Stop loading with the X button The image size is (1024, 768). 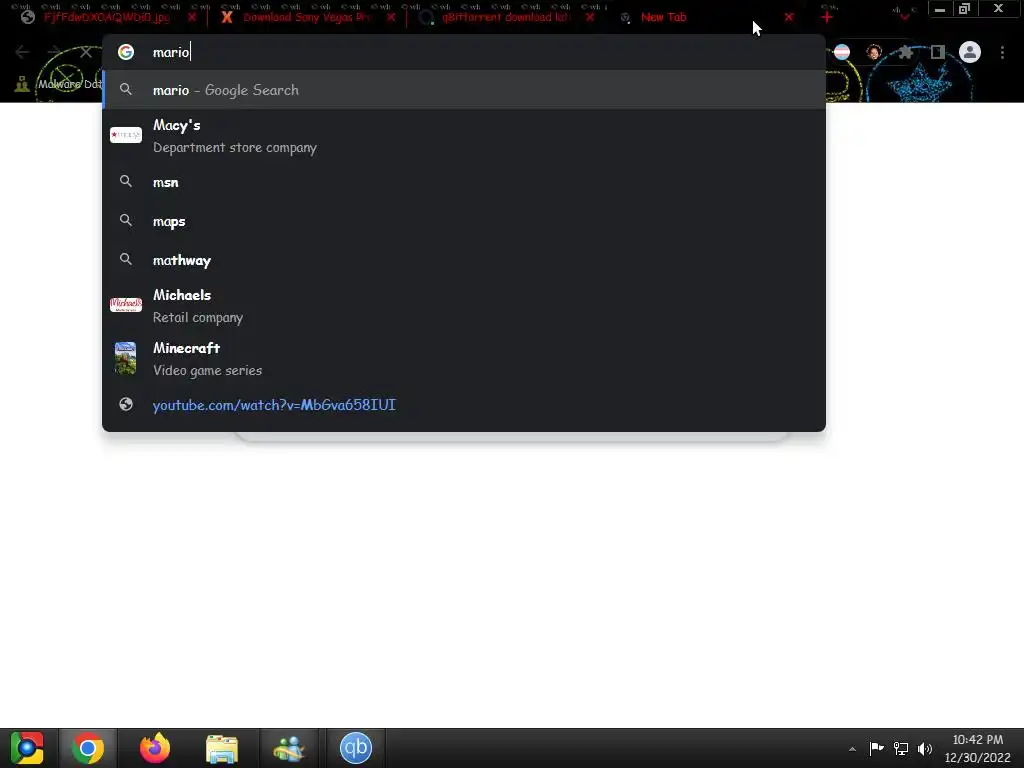(x=86, y=52)
